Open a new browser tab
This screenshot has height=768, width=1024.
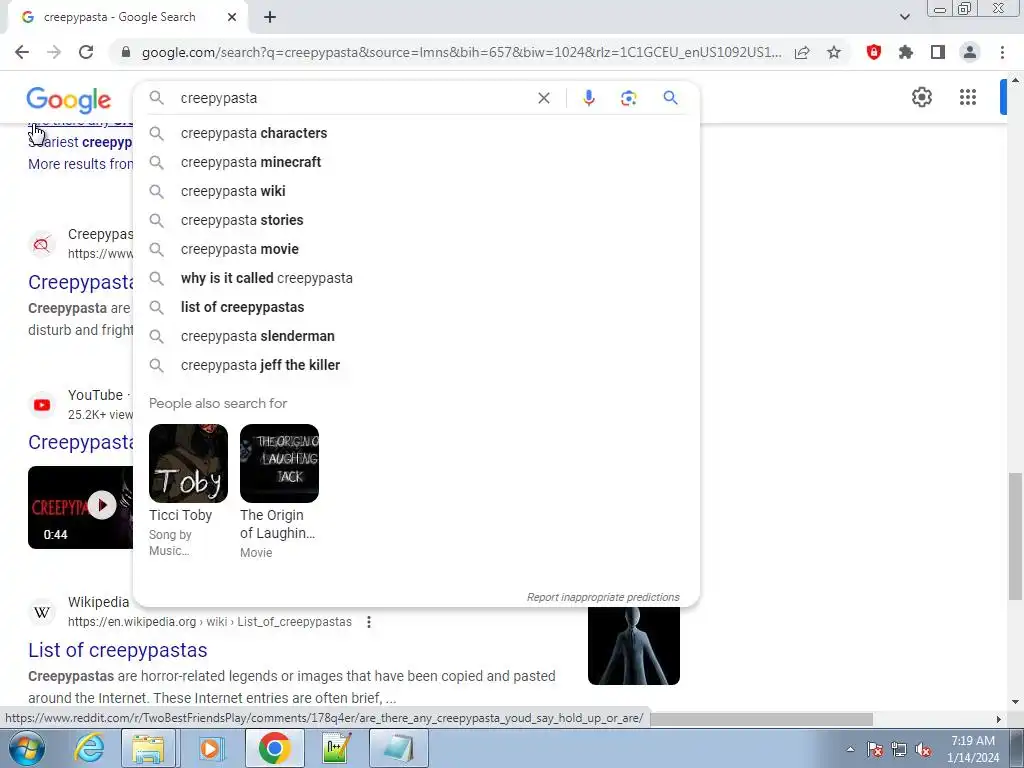[270, 17]
